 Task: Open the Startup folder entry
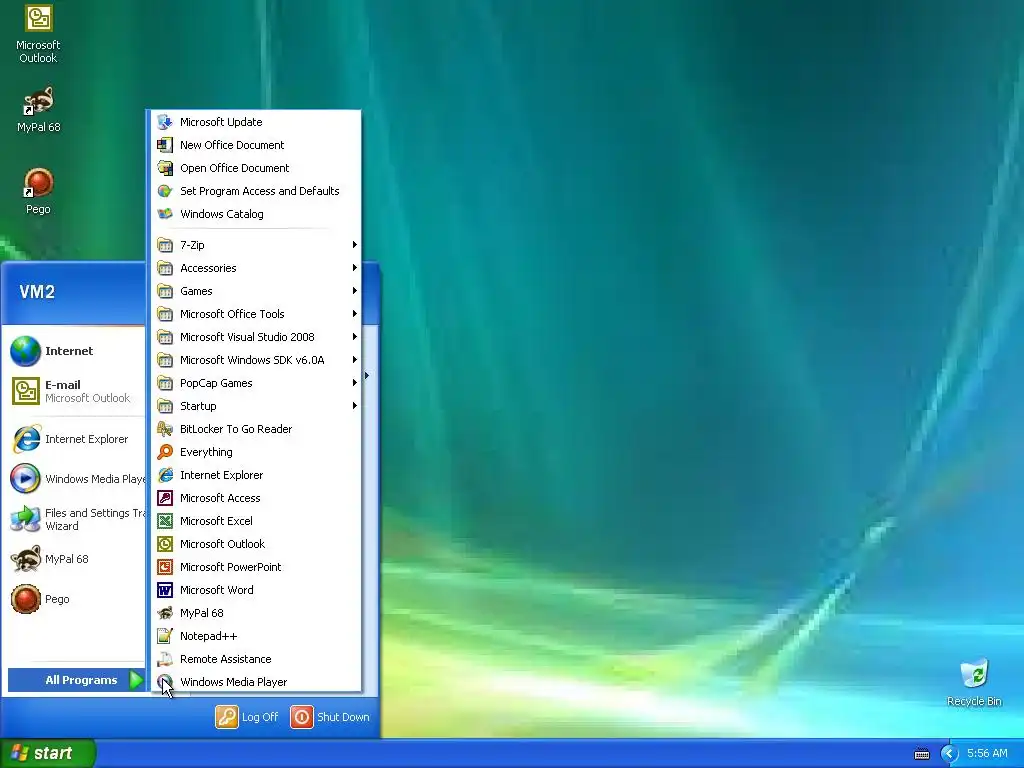256,406
